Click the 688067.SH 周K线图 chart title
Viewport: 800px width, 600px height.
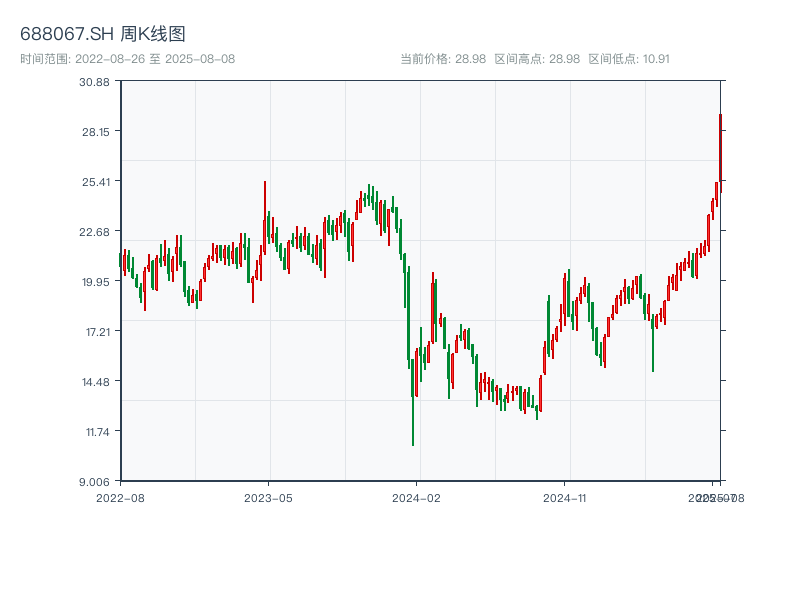pos(103,34)
